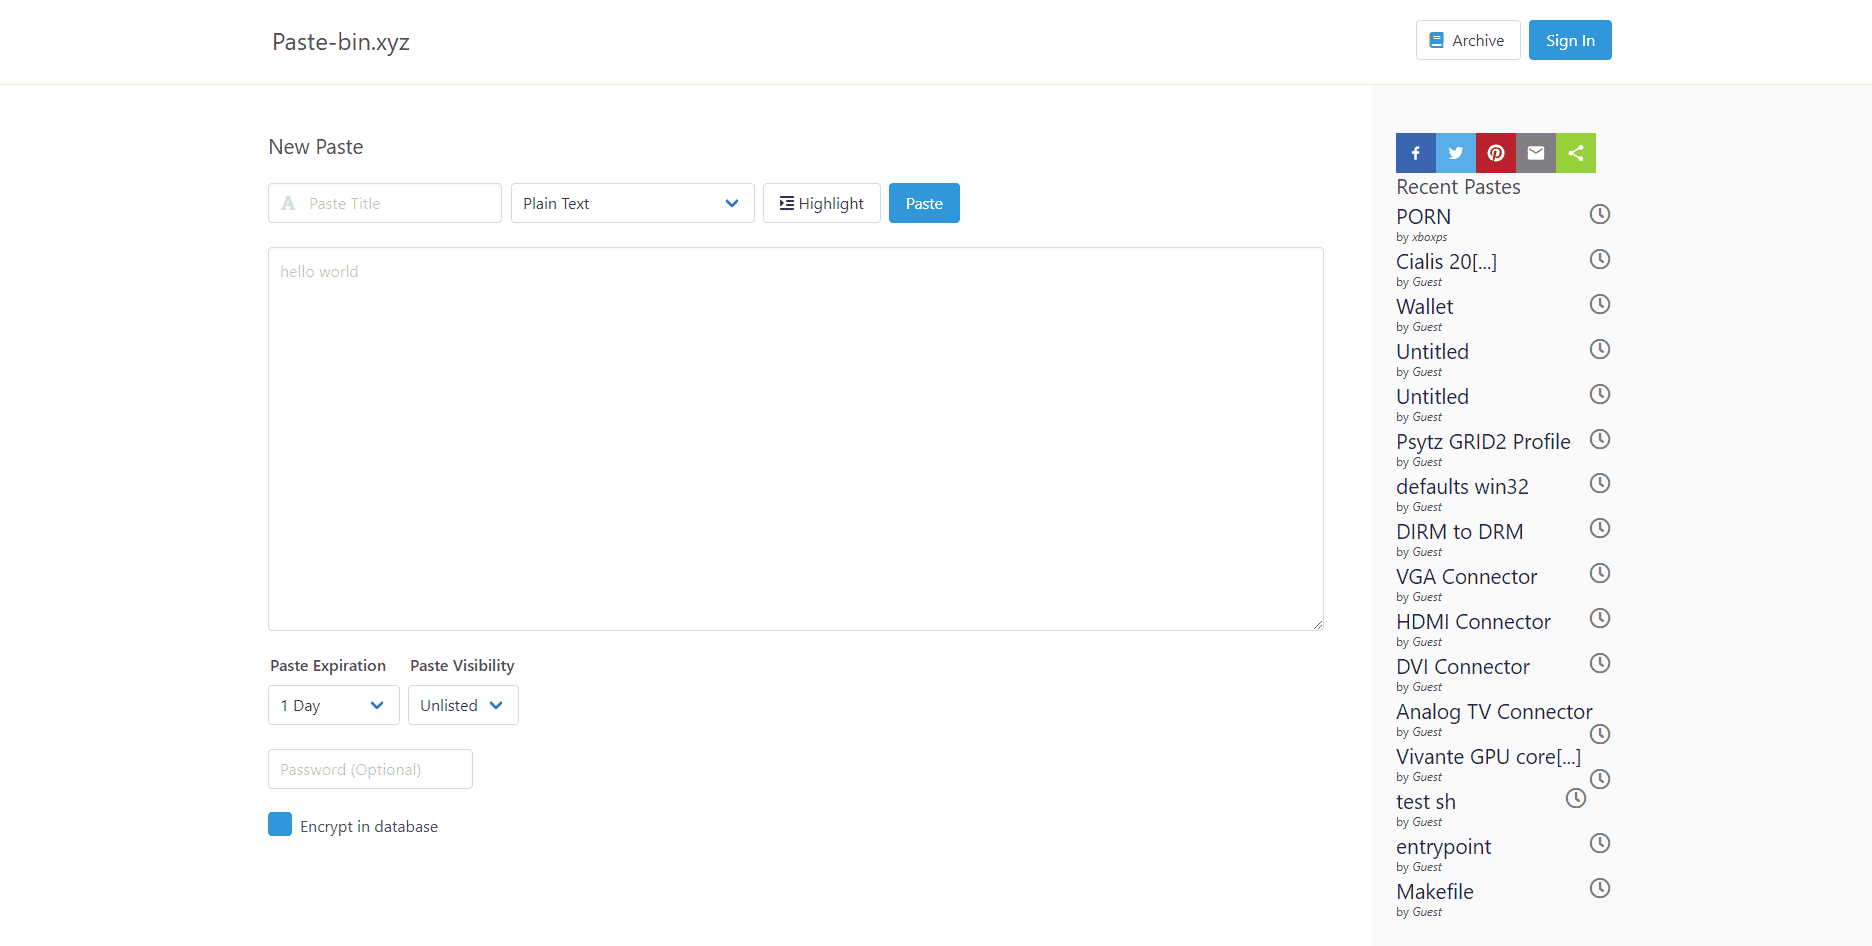Open the Vivante GPU core[...] paste
Screen dimensions: 1872x946
(x=1488, y=757)
